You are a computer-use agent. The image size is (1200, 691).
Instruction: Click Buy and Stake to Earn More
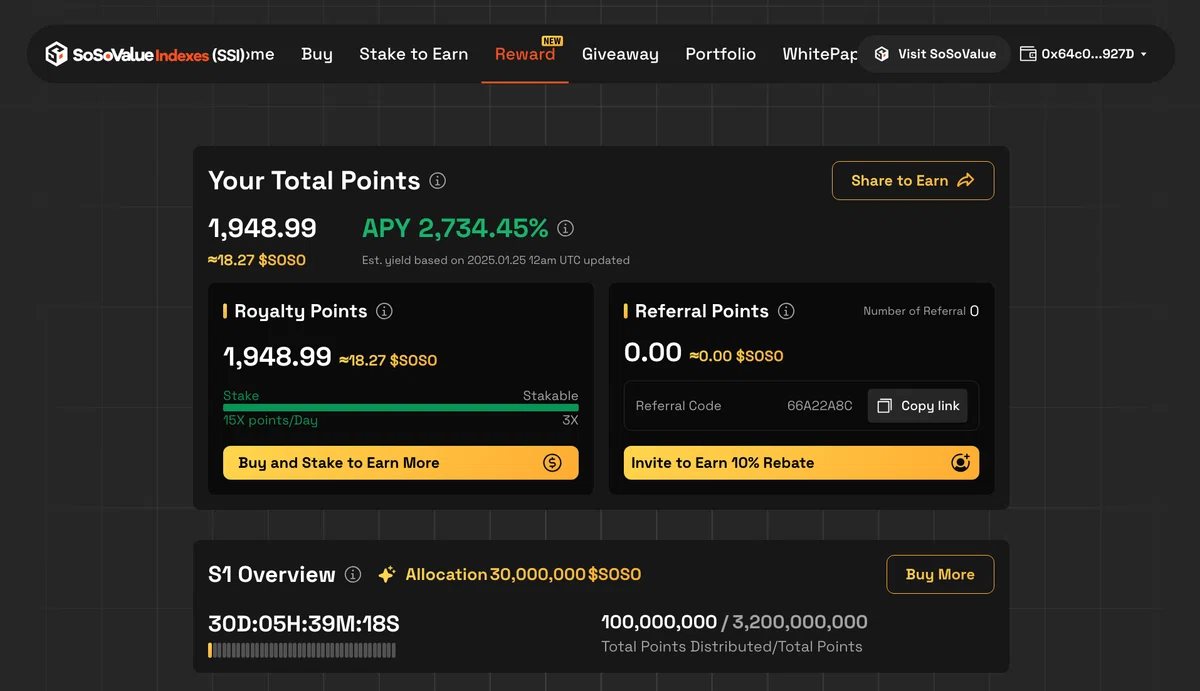[401, 463]
